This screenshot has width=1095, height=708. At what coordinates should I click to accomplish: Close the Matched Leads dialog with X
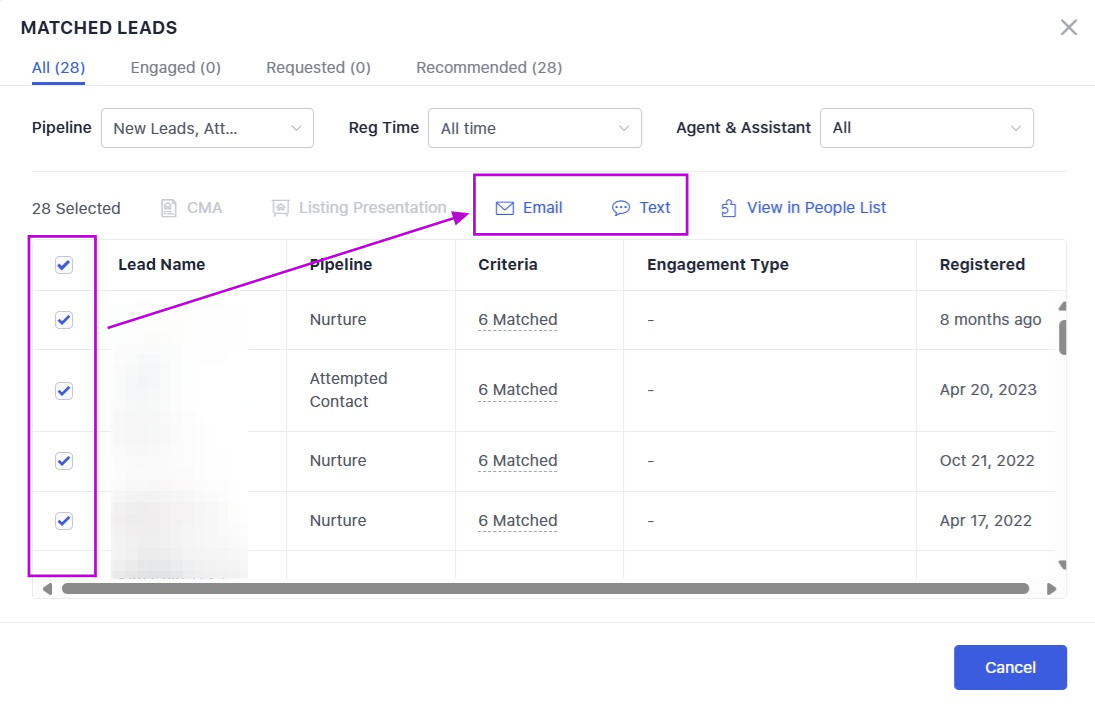pos(1069,27)
